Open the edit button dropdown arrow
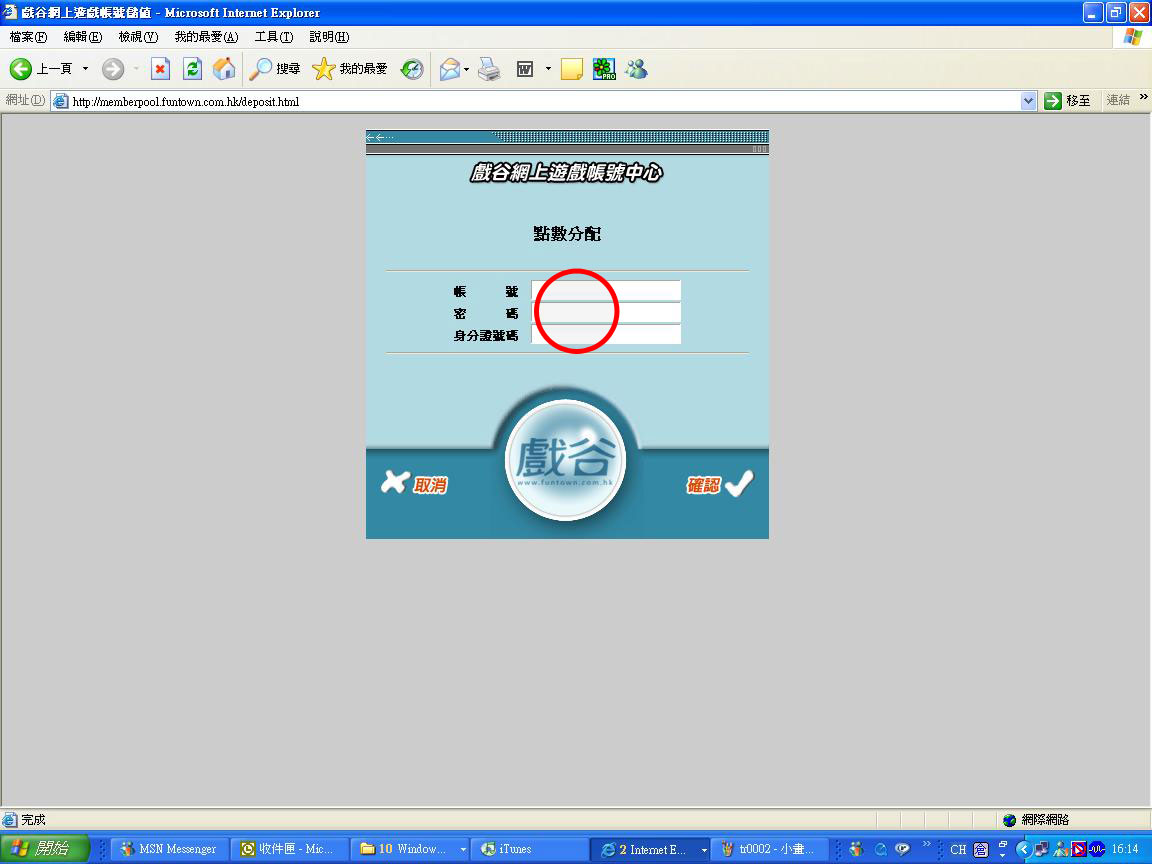 548,69
